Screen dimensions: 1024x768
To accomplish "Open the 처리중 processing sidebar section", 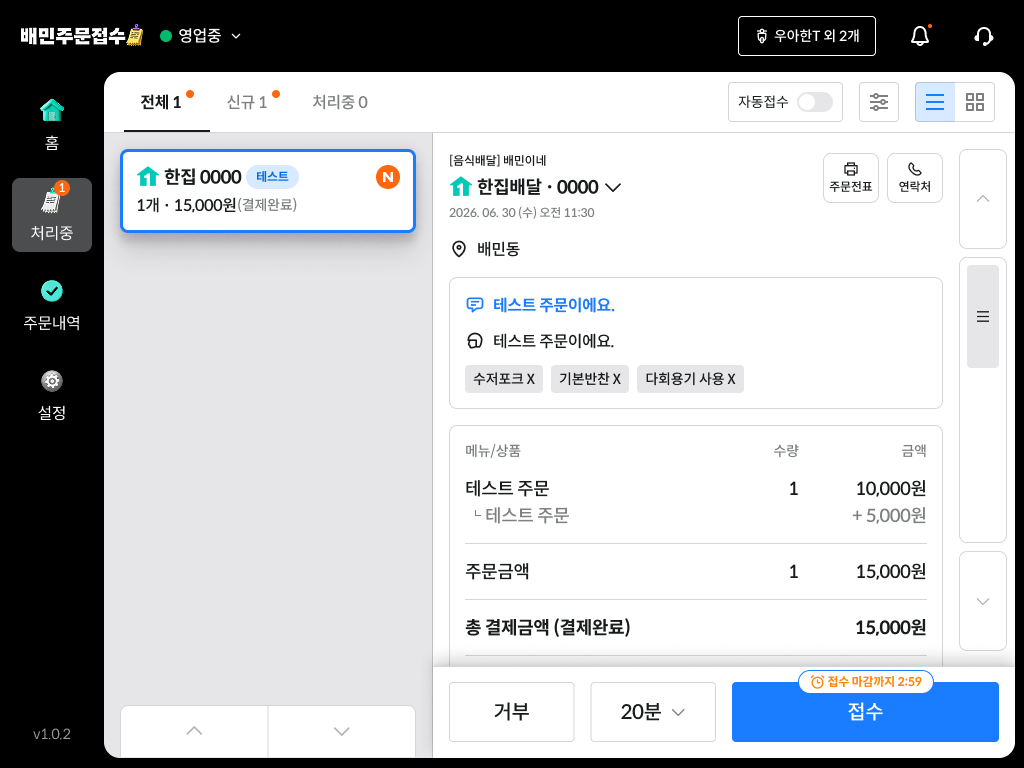I will pos(52,215).
